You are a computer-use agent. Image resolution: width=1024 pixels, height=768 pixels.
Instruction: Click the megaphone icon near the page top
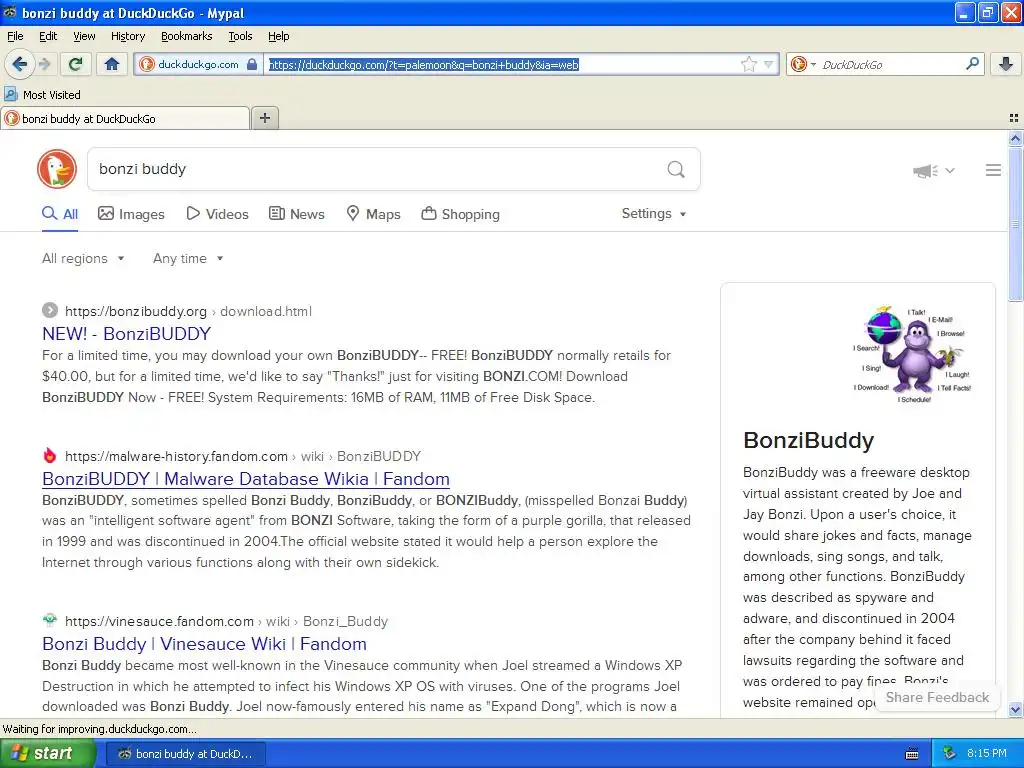925,171
